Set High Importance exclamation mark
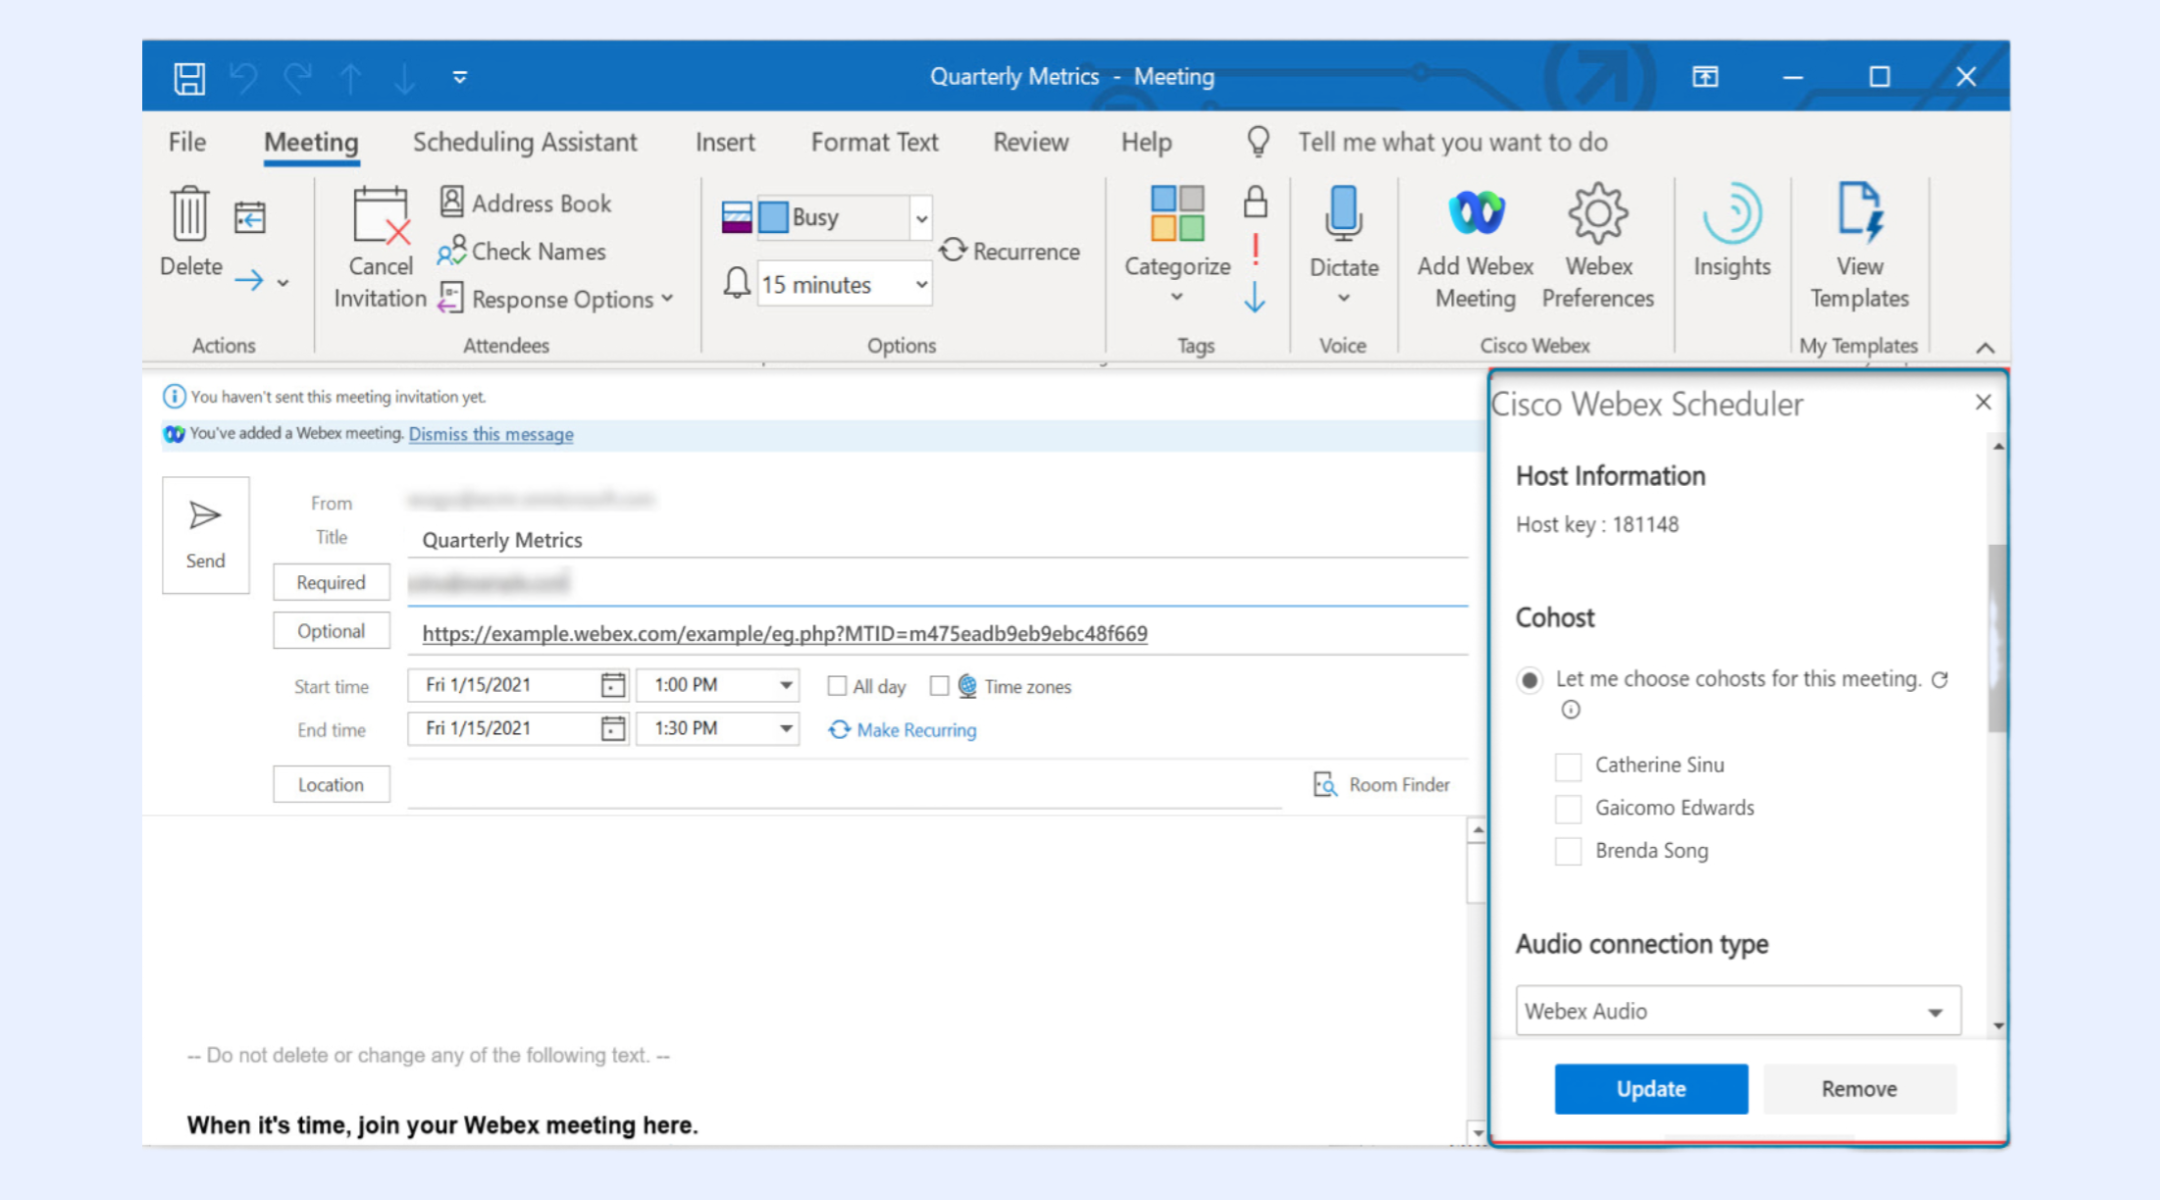Image resolution: width=2160 pixels, height=1200 pixels. pos(1255,249)
